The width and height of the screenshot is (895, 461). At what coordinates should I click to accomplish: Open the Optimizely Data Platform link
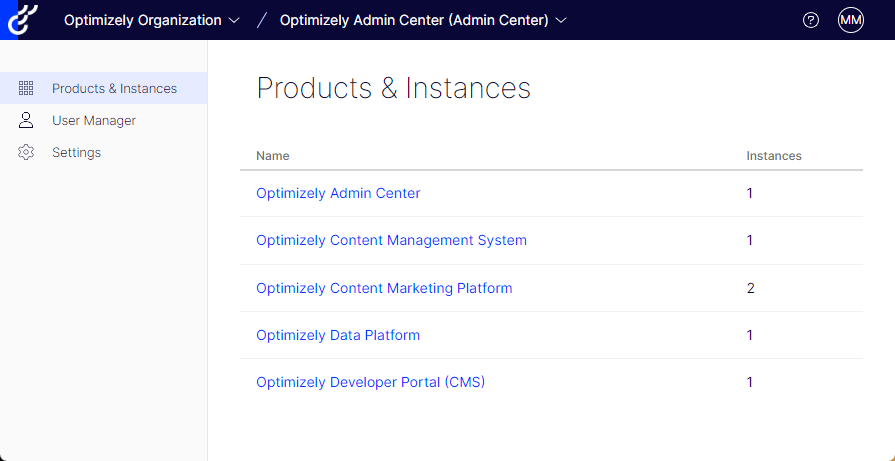pyautogui.click(x=338, y=335)
